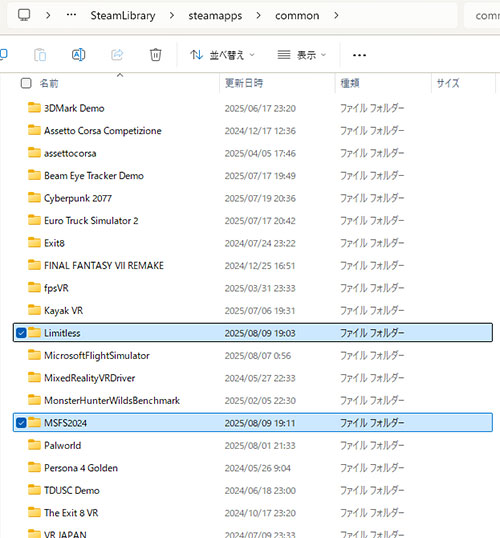Click the Cyberpunk 2077 folder icon
500x538 pixels.
[34, 198]
